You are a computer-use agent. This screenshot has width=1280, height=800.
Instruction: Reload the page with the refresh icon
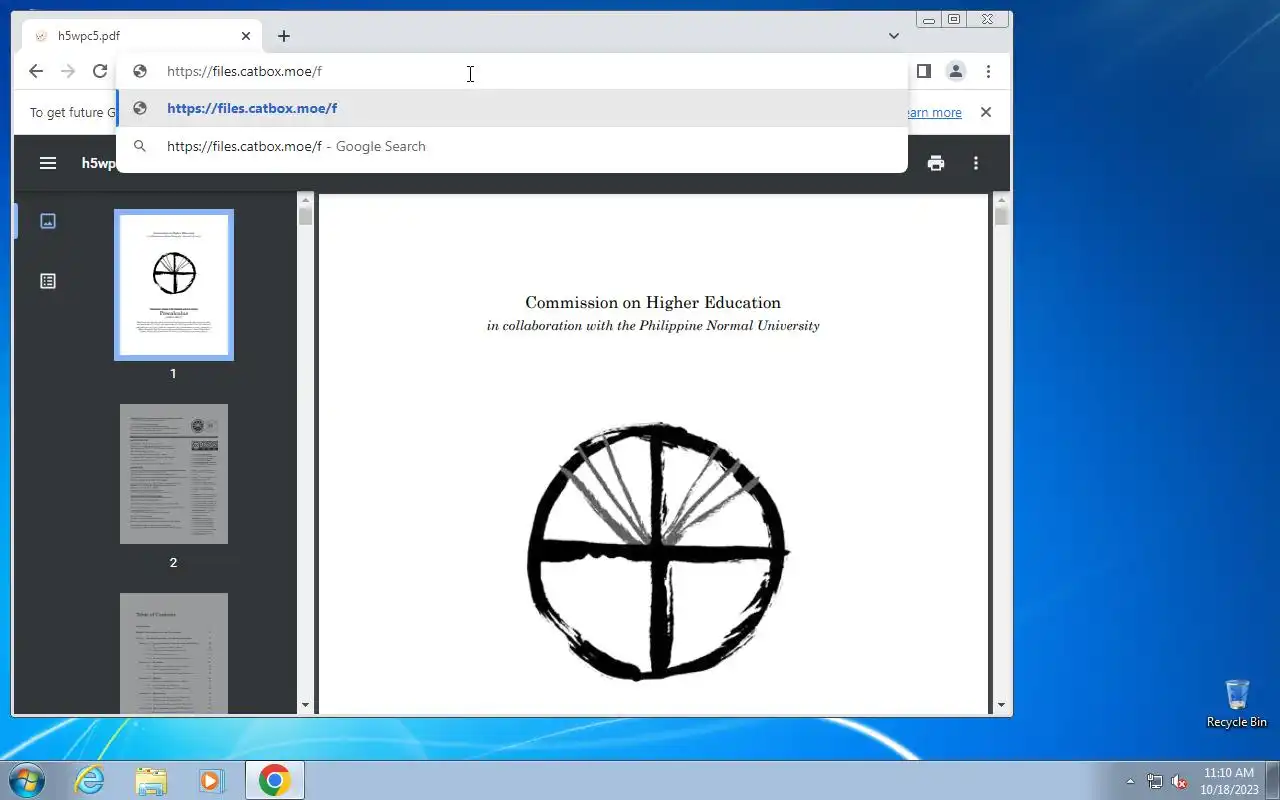click(x=100, y=71)
